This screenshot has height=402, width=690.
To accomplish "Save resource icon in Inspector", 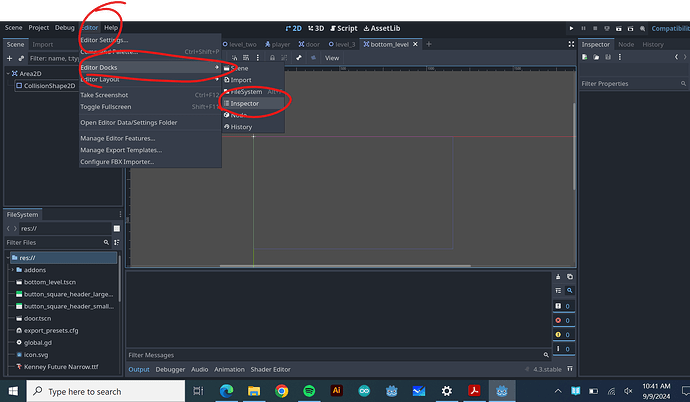I will [x=608, y=57].
